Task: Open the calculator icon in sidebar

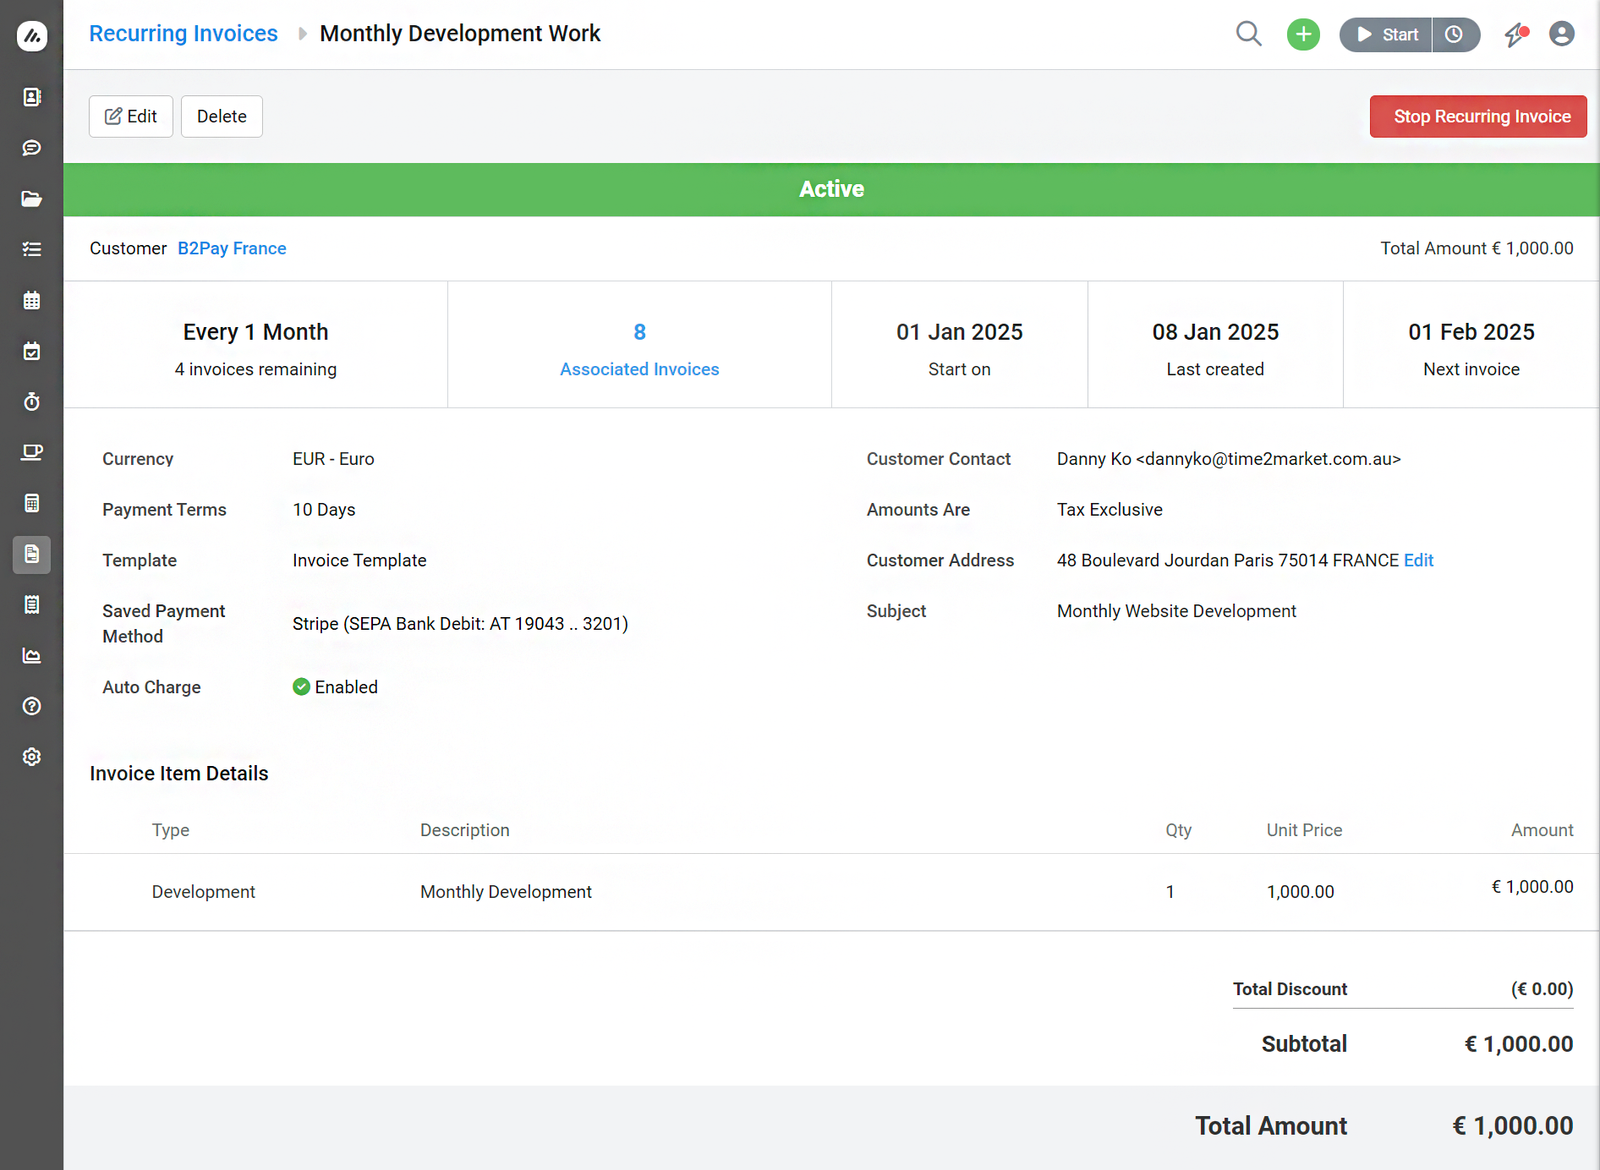Action: [32, 503]
